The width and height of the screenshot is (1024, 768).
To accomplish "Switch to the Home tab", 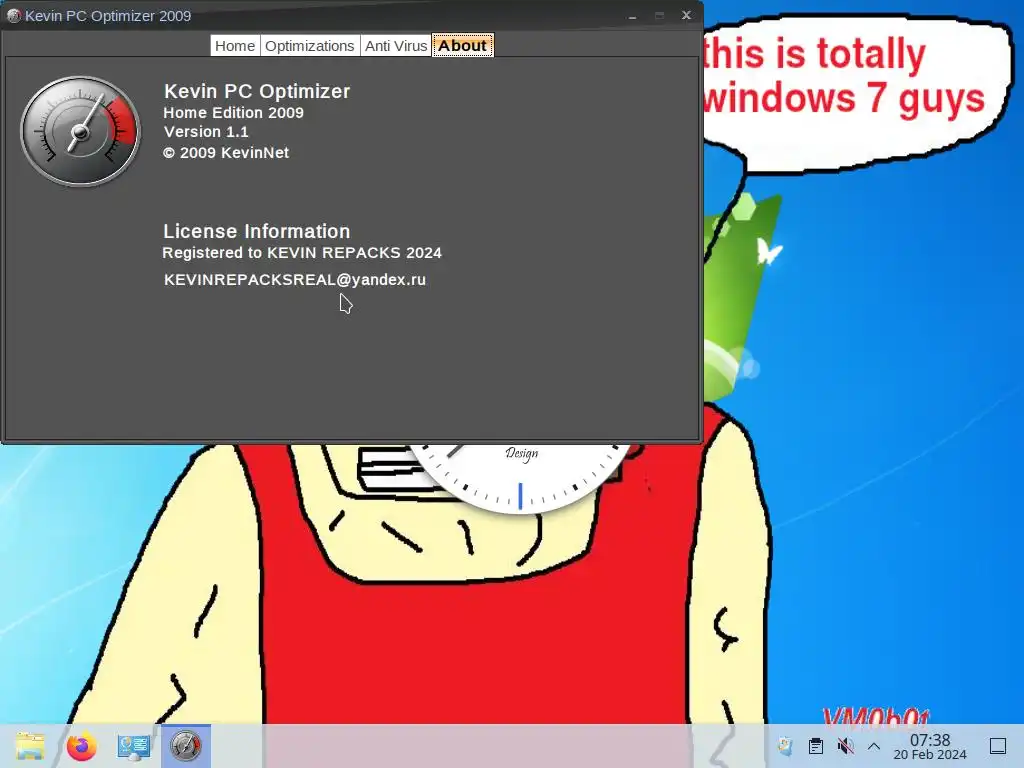I will [x=235, y=46].
